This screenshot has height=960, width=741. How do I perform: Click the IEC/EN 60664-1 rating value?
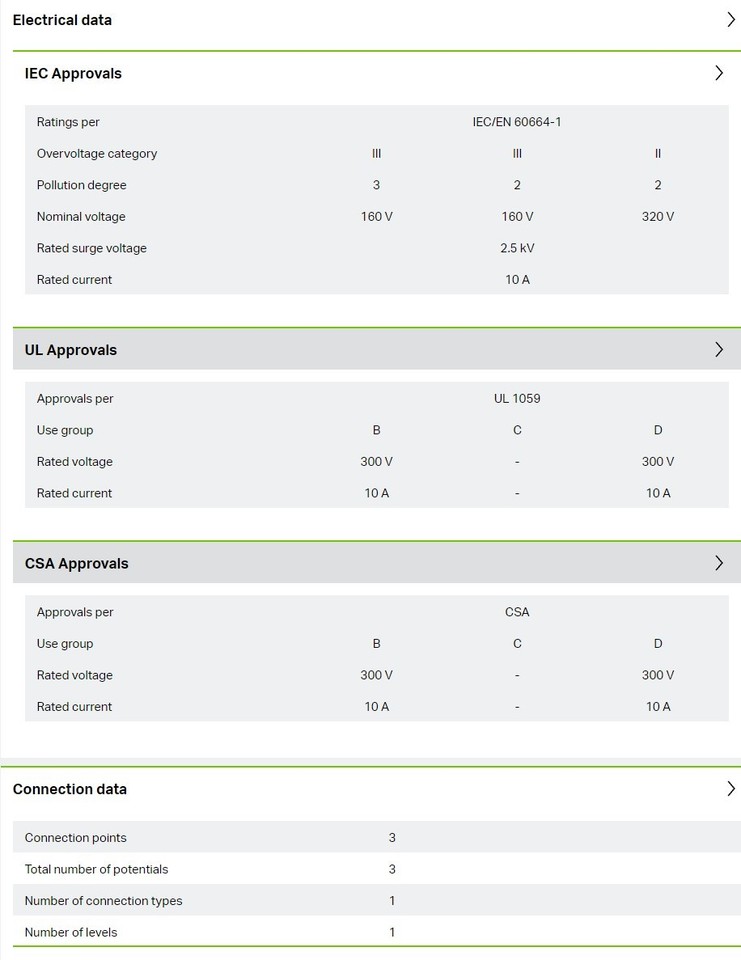coord(517,122)
